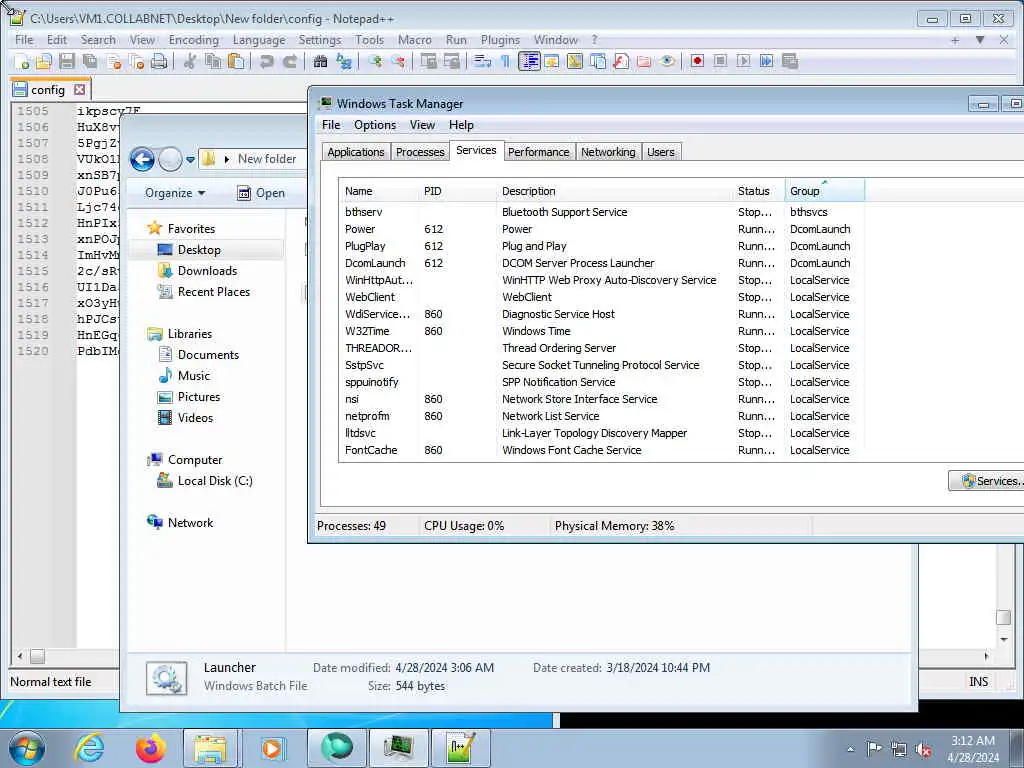
Task: Sort services by the PID column header
Action: [456, 191]
